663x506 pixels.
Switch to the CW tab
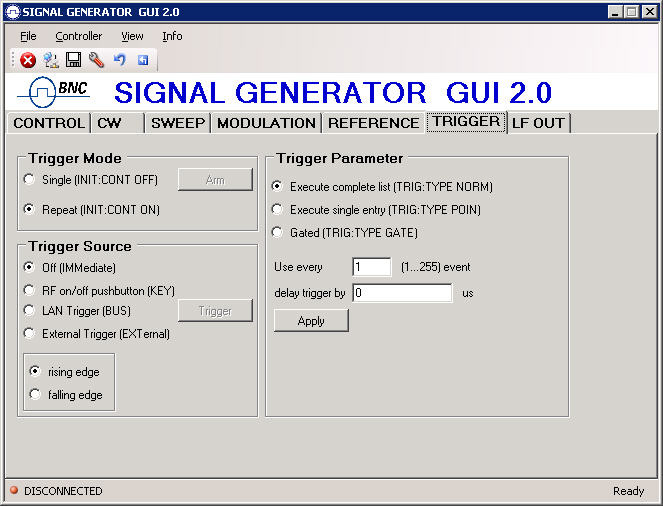(x=118, y=123)
